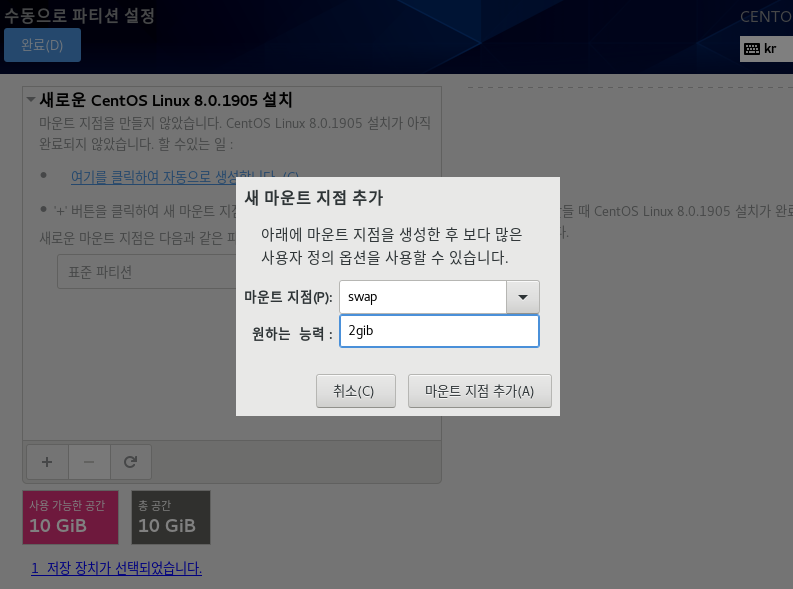Collapse the new CentOS Linux 8.0.1905 installation section
The height and width of the screenshot is (589, 793).
(31, 100)
